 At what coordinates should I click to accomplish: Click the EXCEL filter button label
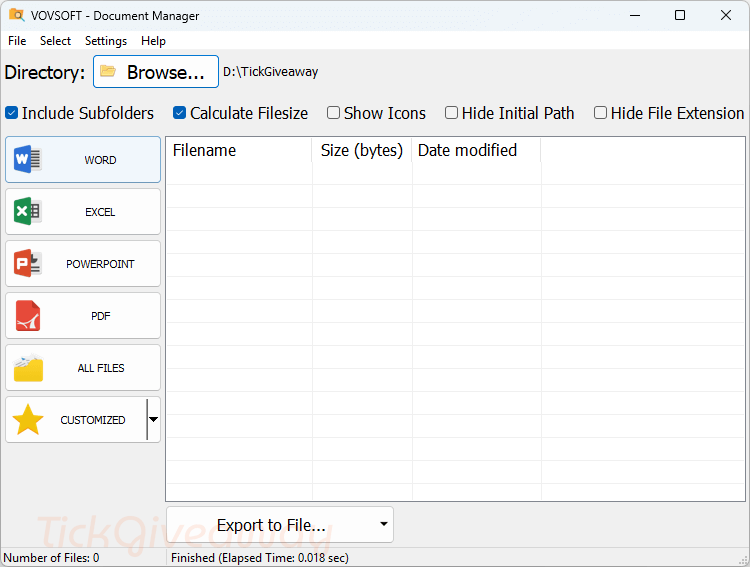click(100, 212)
